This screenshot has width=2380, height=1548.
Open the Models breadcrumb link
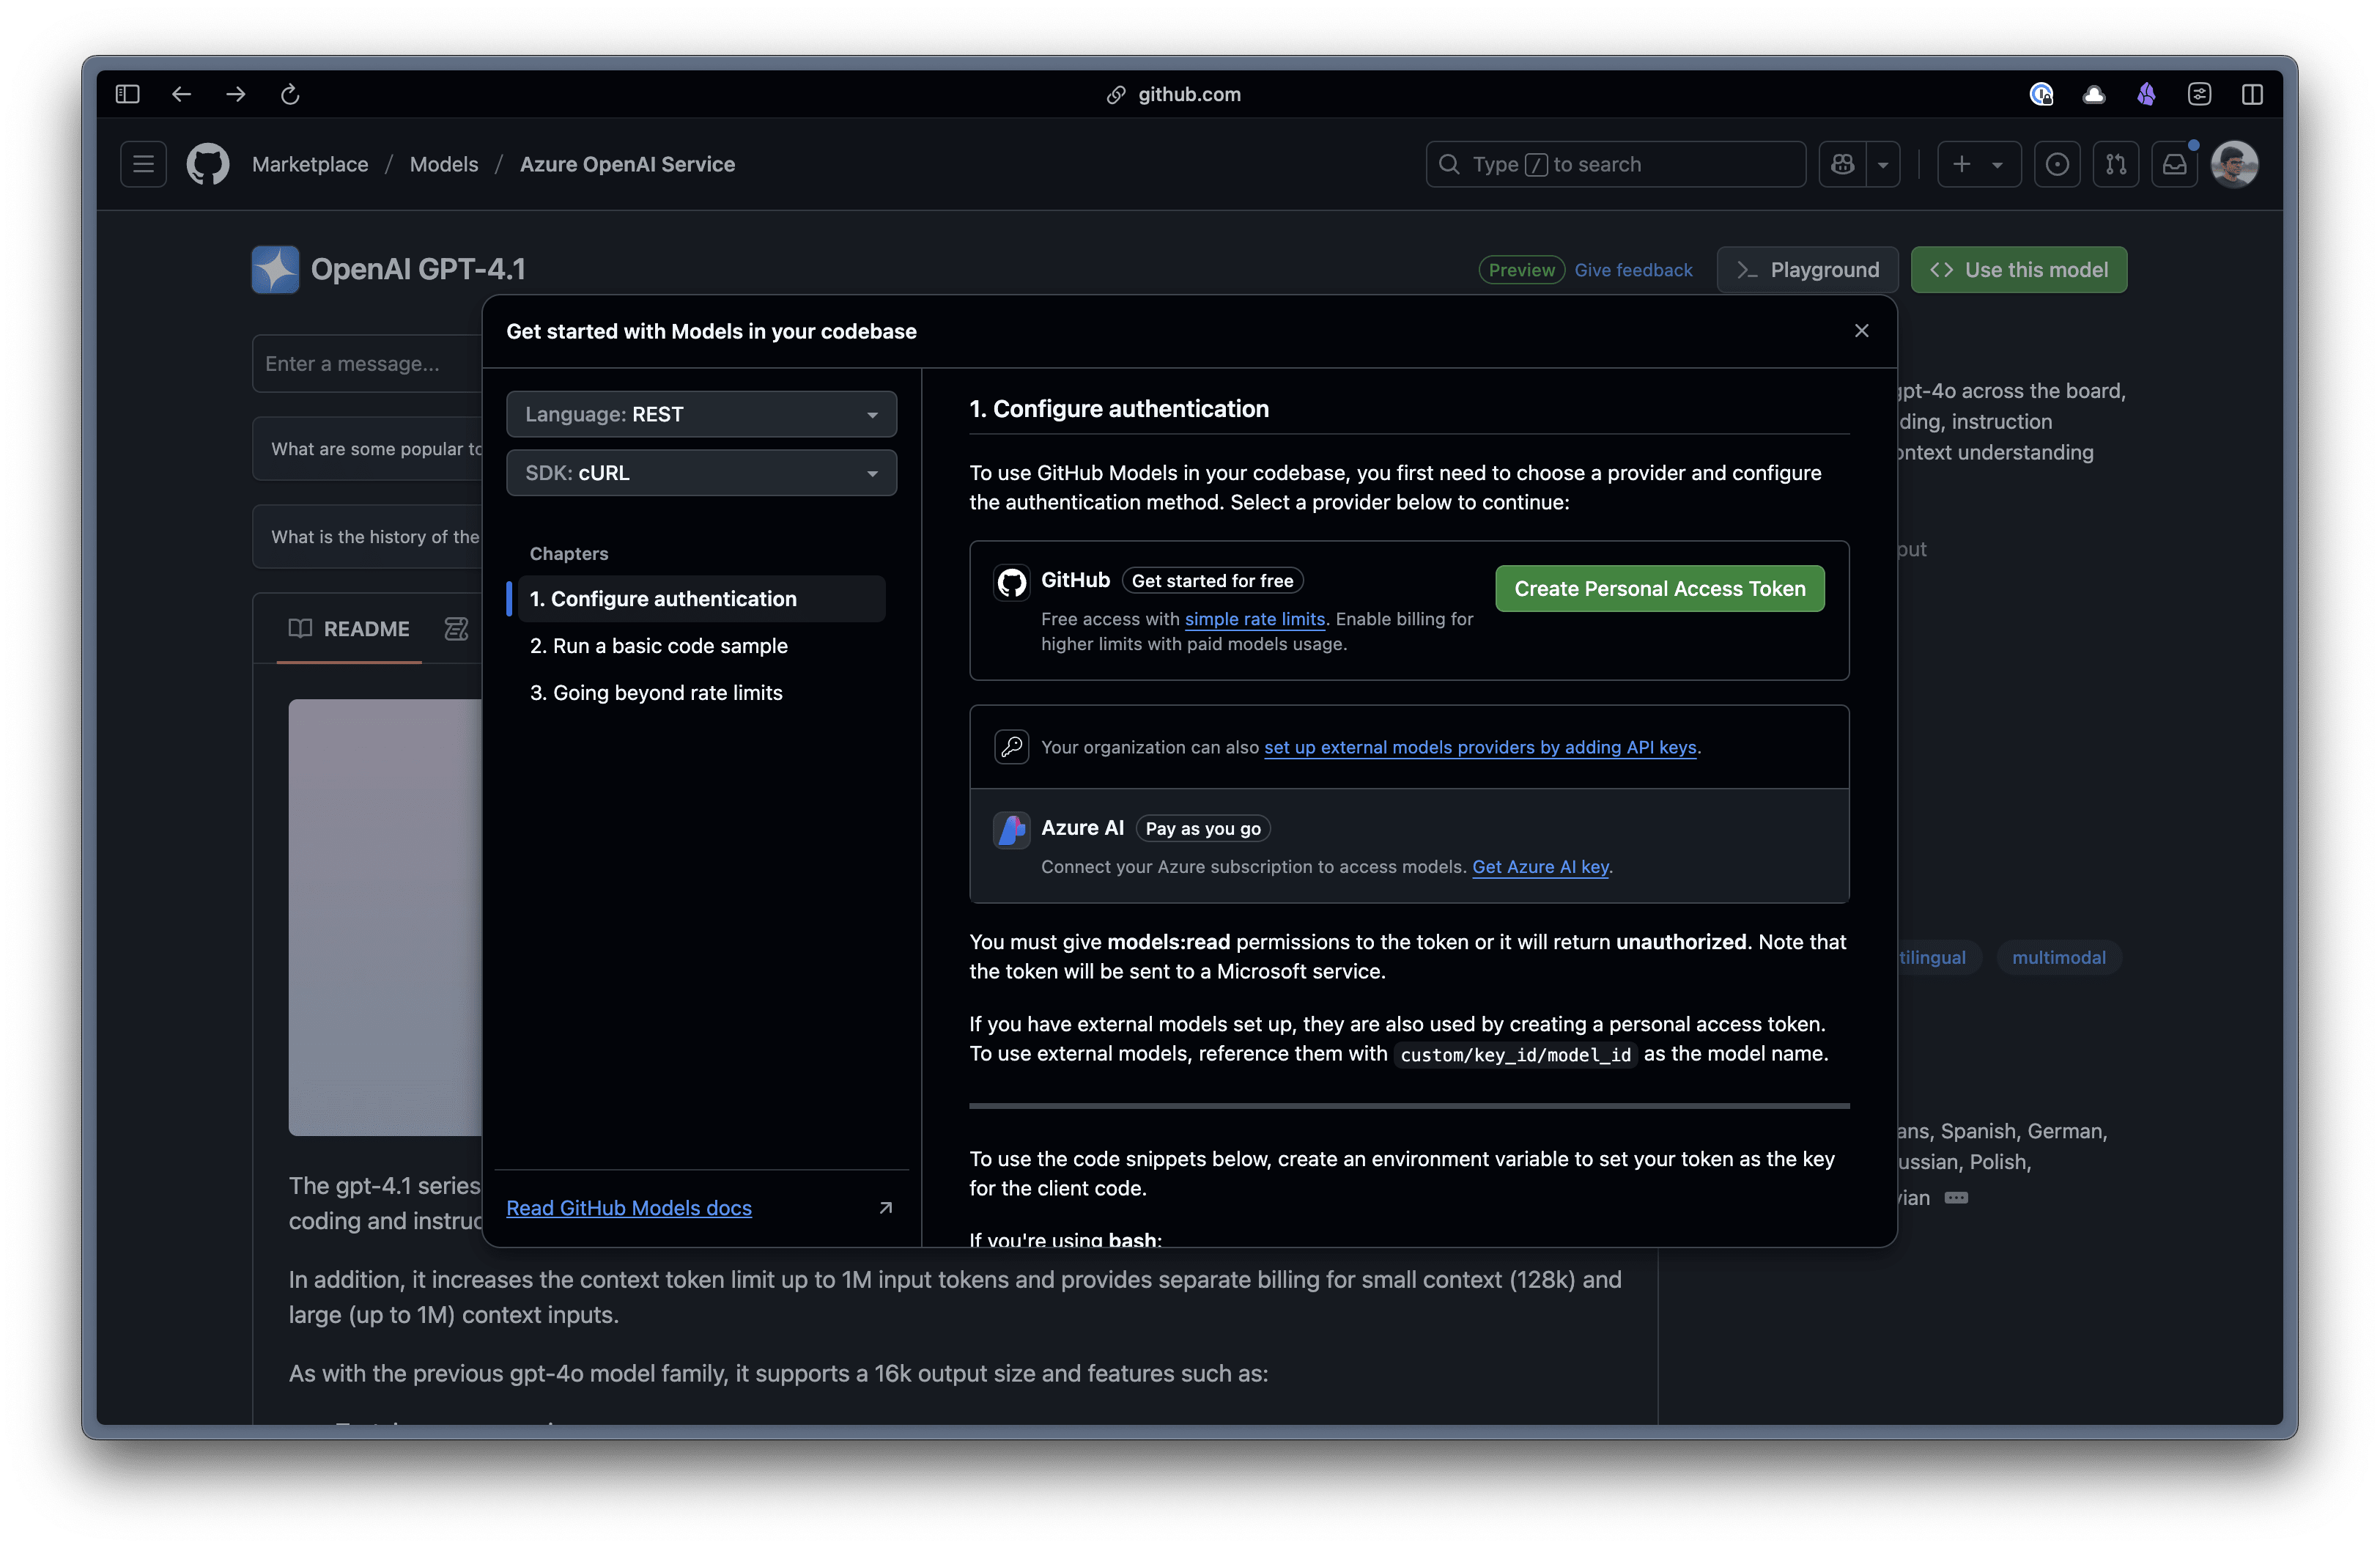coord(444,164)
